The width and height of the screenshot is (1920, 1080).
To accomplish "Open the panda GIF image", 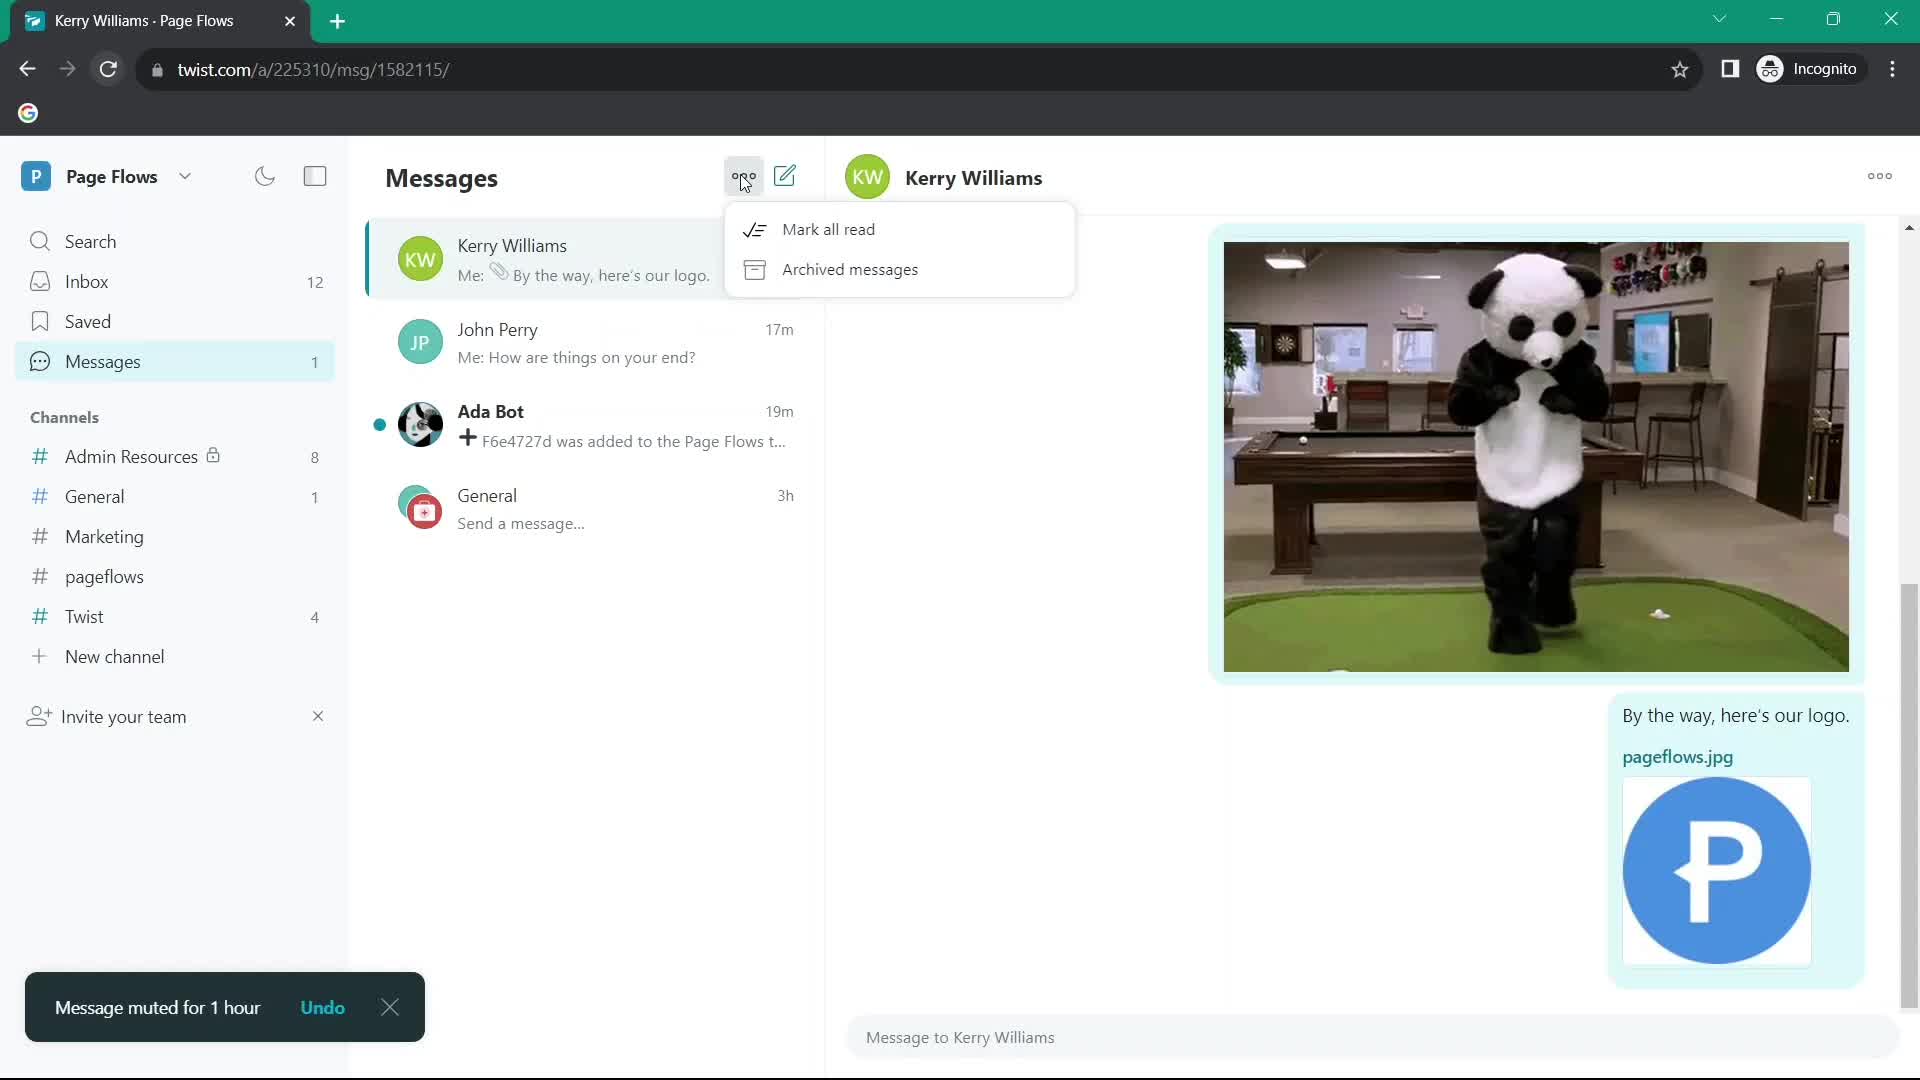I will pyautogui.click(x=1536, y=456).
